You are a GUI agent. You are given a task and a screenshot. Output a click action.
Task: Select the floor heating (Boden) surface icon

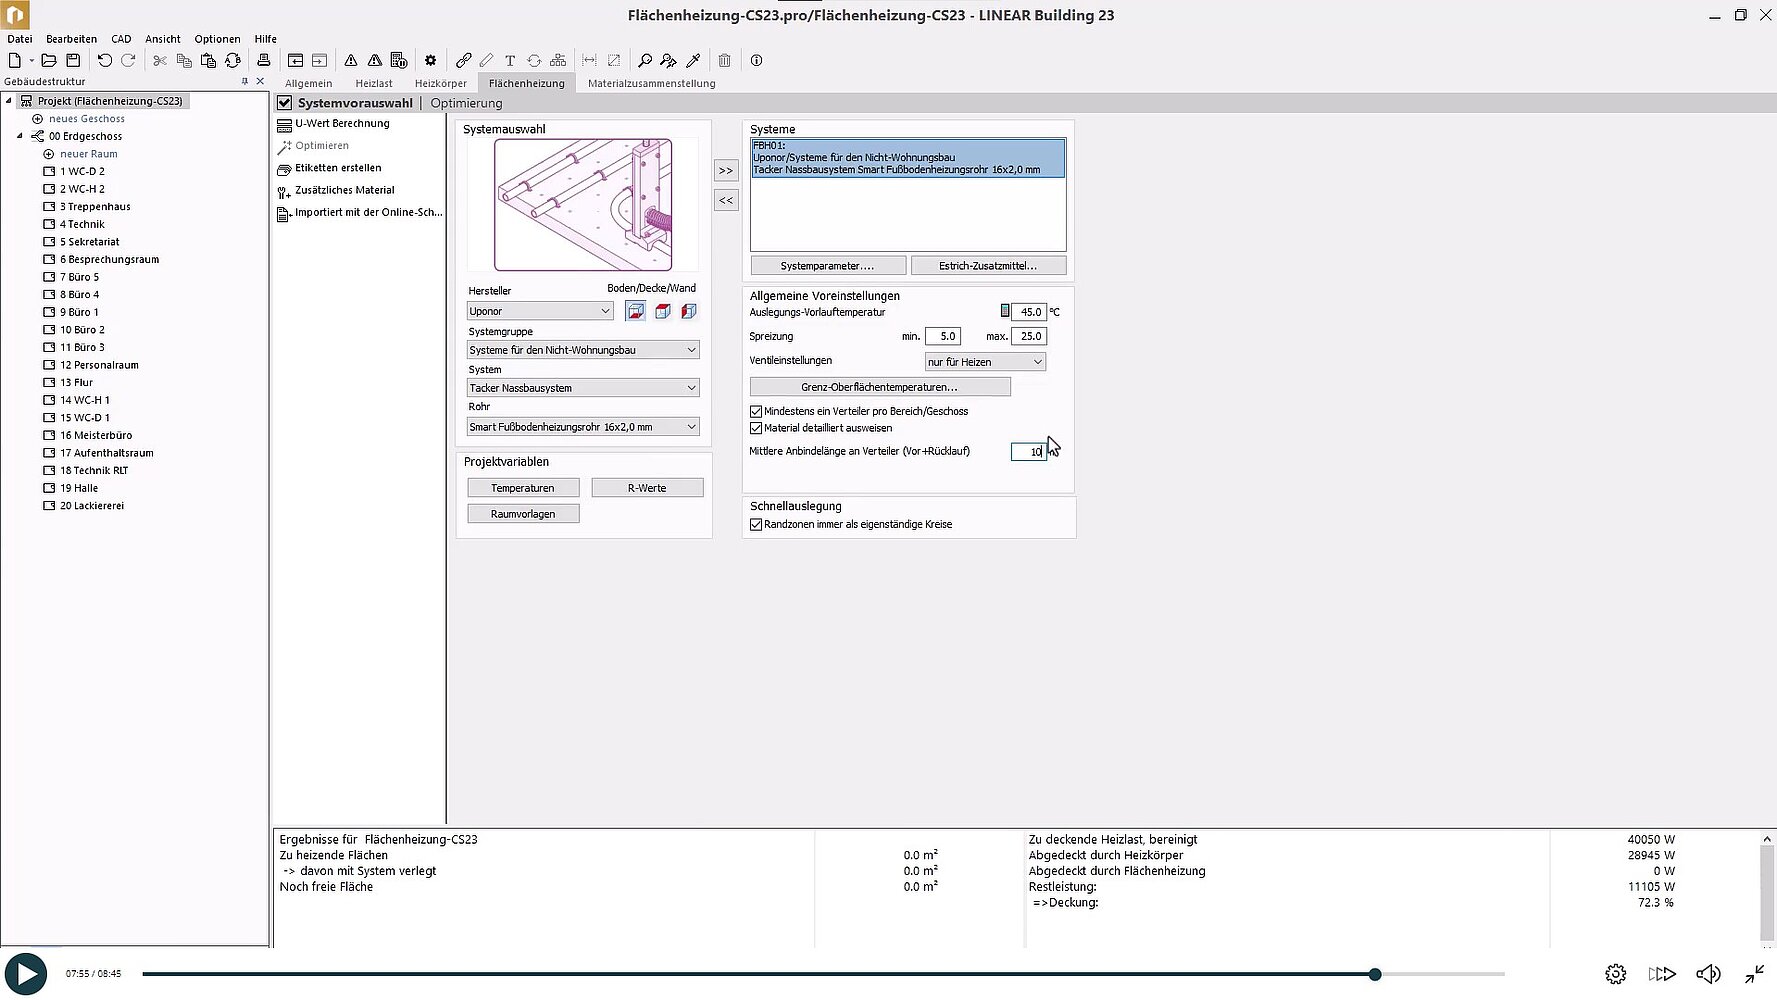coord(635,312)
